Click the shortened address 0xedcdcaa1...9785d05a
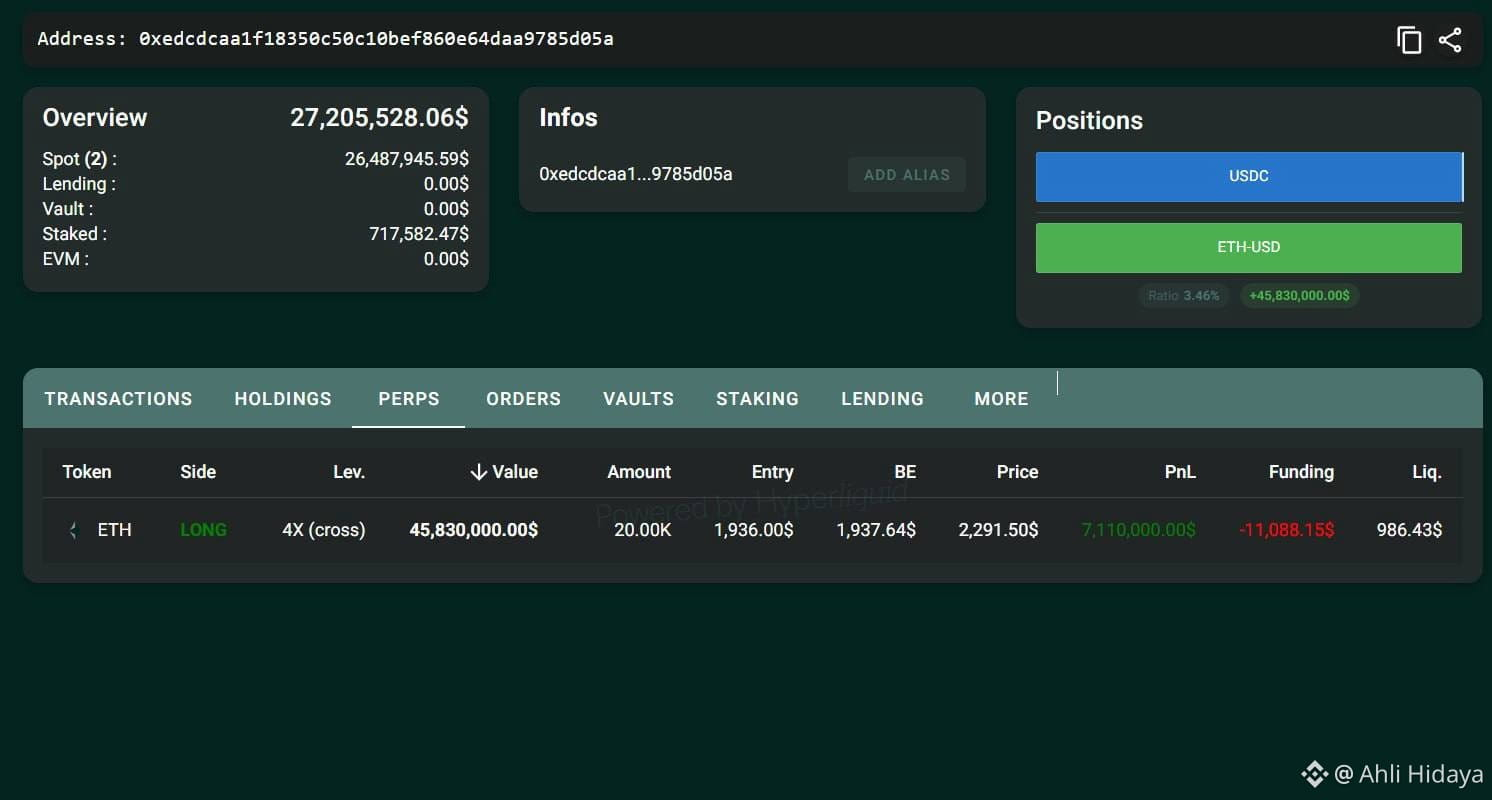Viewport: 1492px width, 800px height. [636, 174]
